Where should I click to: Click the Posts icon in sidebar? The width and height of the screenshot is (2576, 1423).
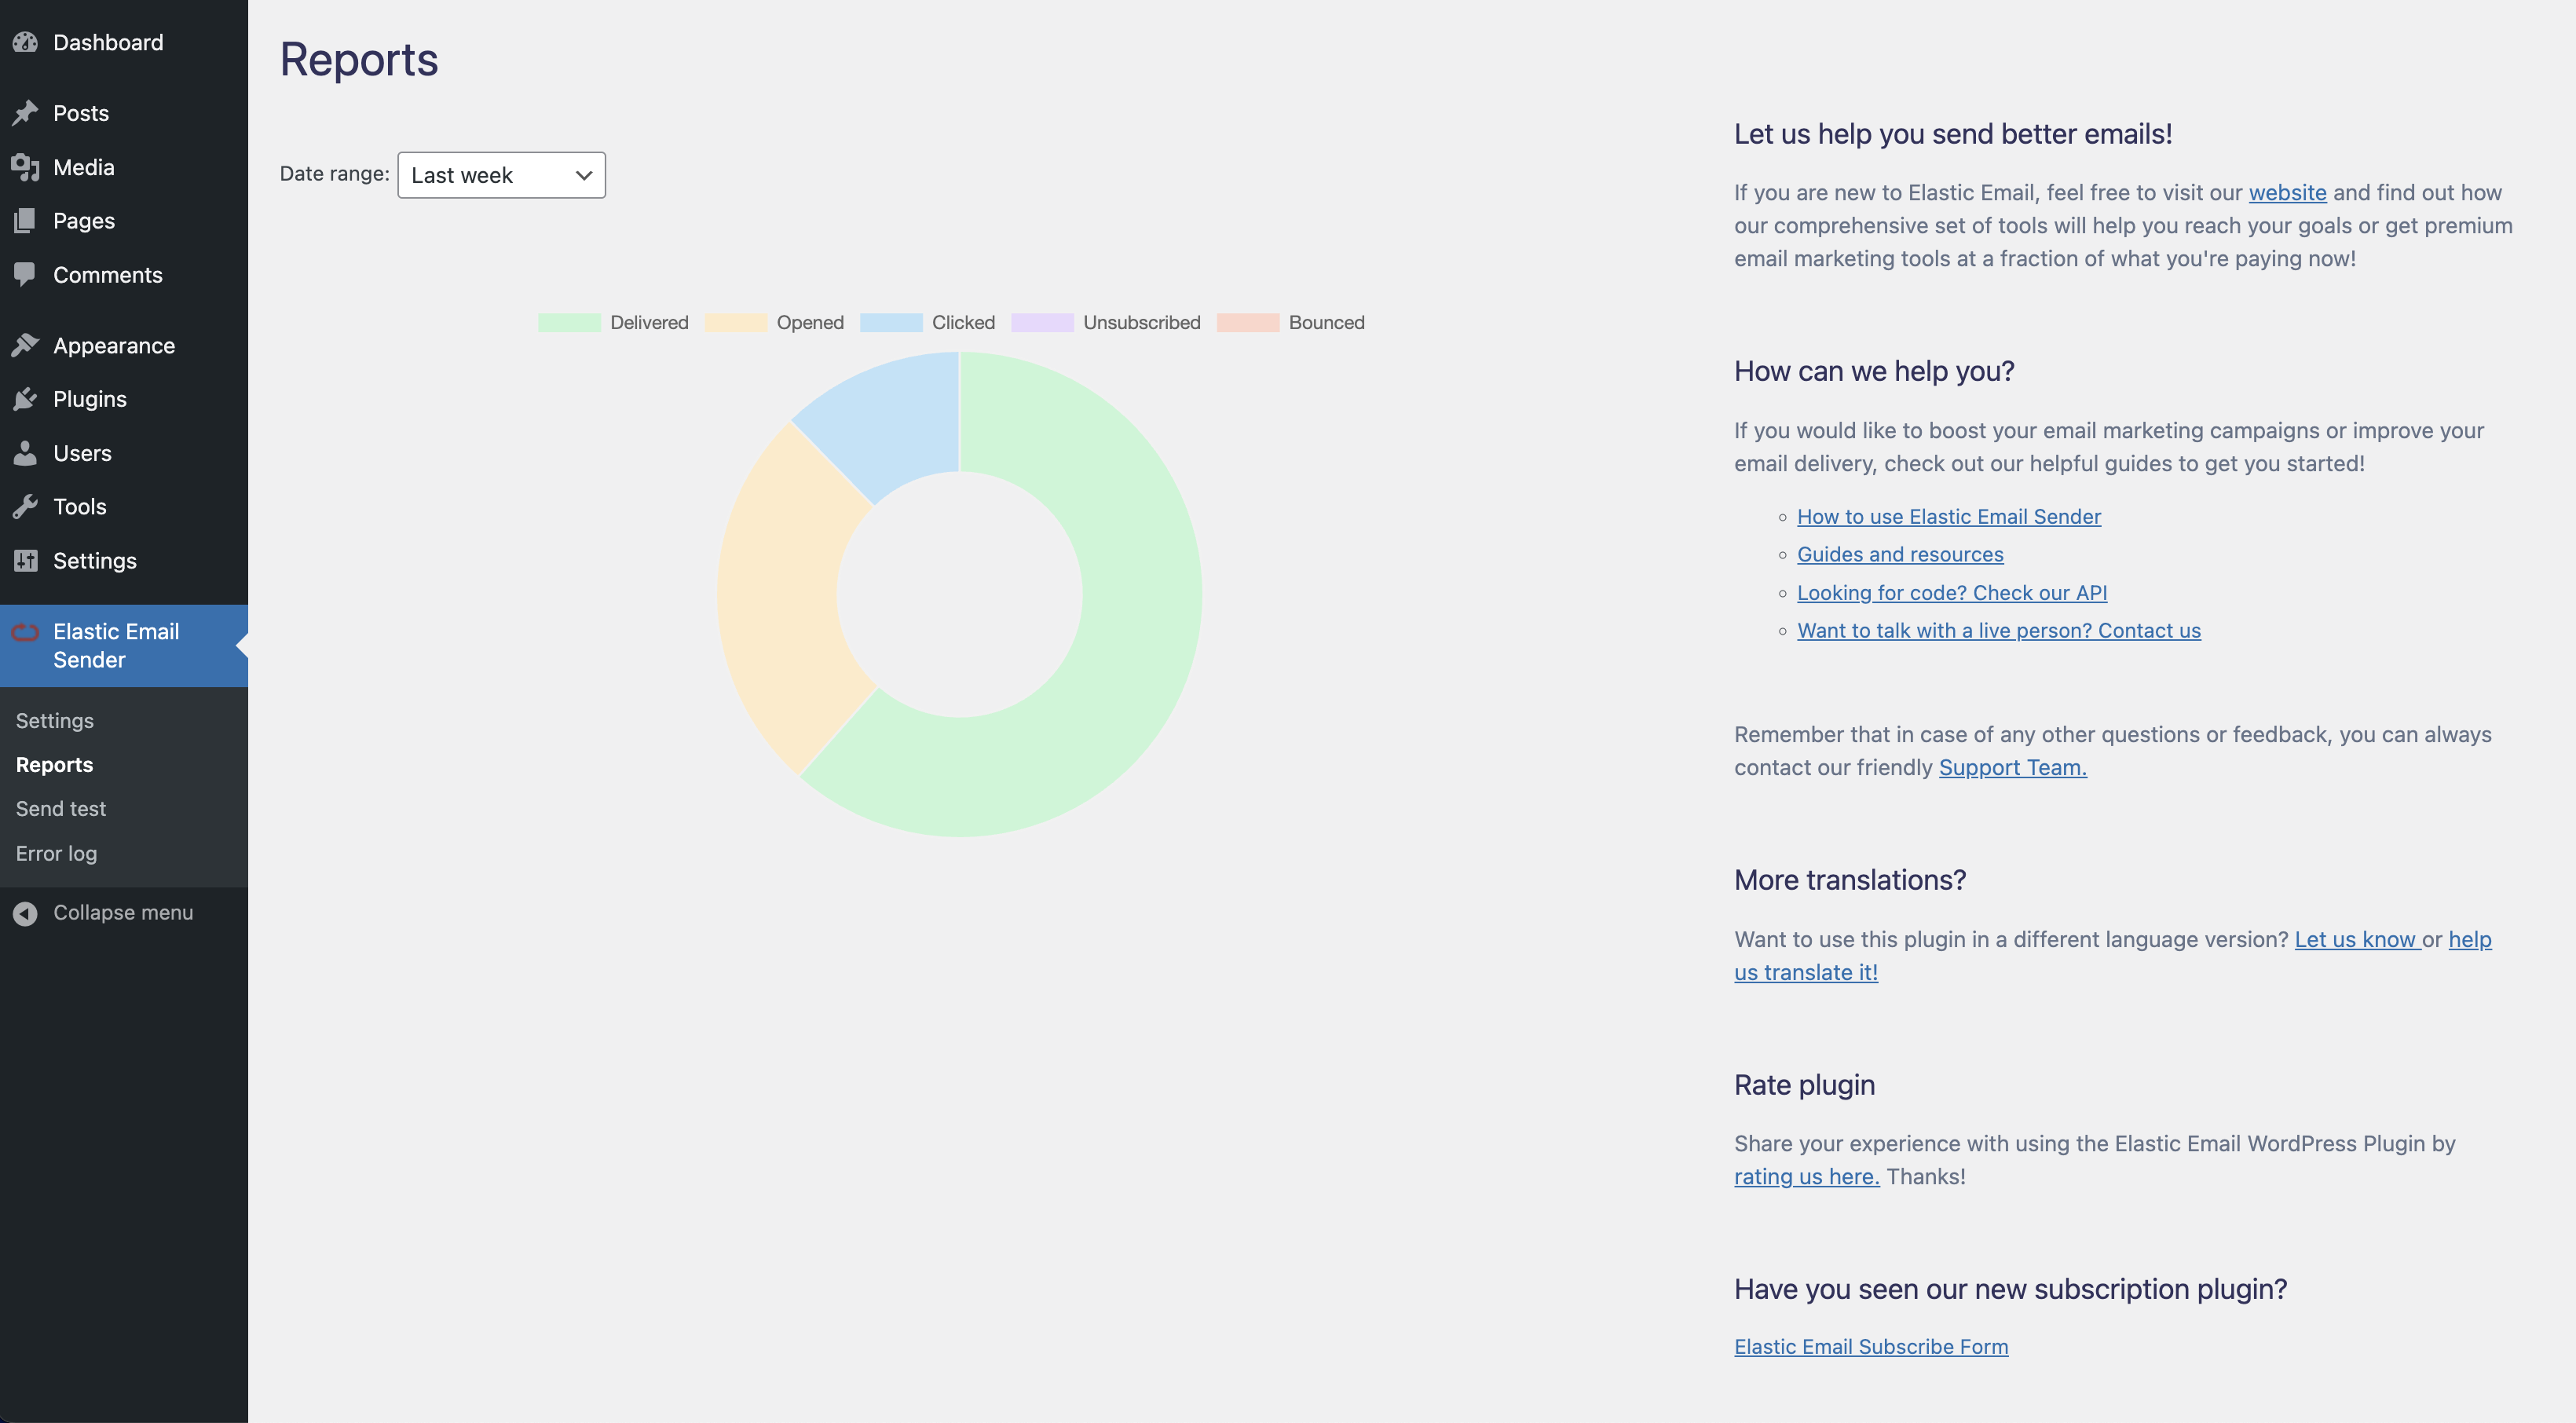[24, 112]
